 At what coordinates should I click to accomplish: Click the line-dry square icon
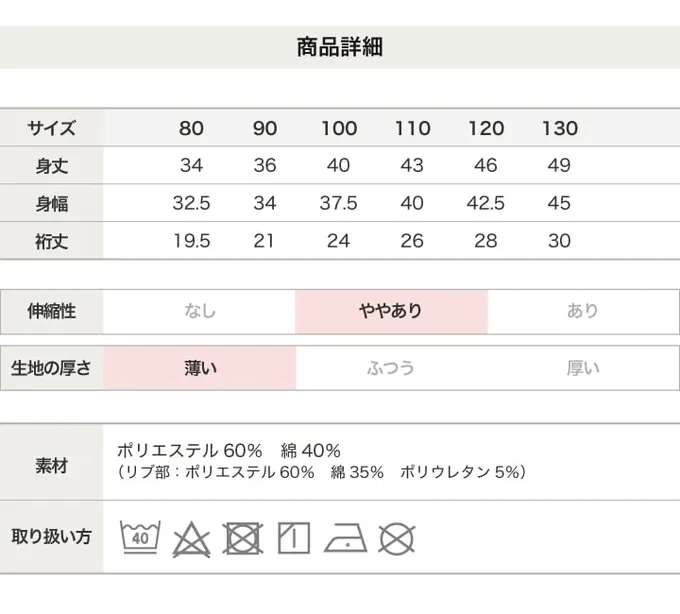pos(293,537)
